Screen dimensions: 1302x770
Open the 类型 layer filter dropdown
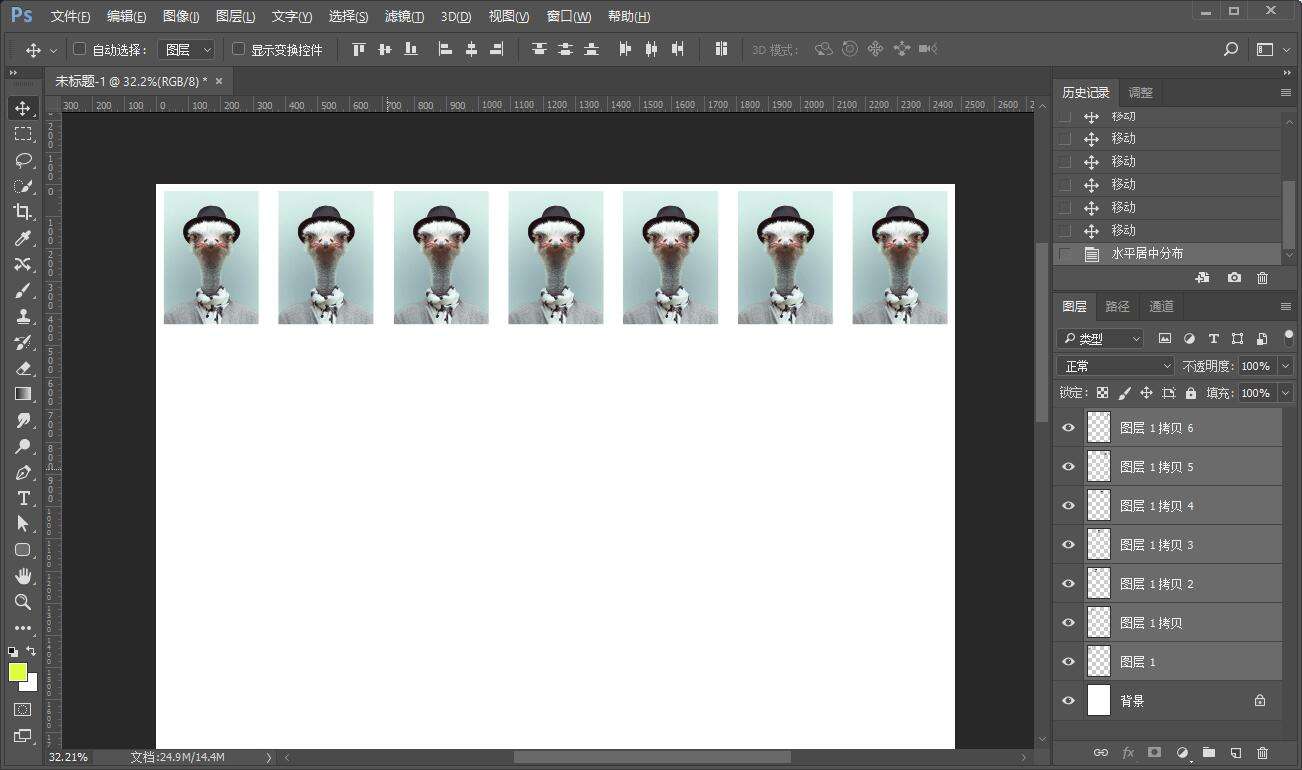pos(1100,339)
